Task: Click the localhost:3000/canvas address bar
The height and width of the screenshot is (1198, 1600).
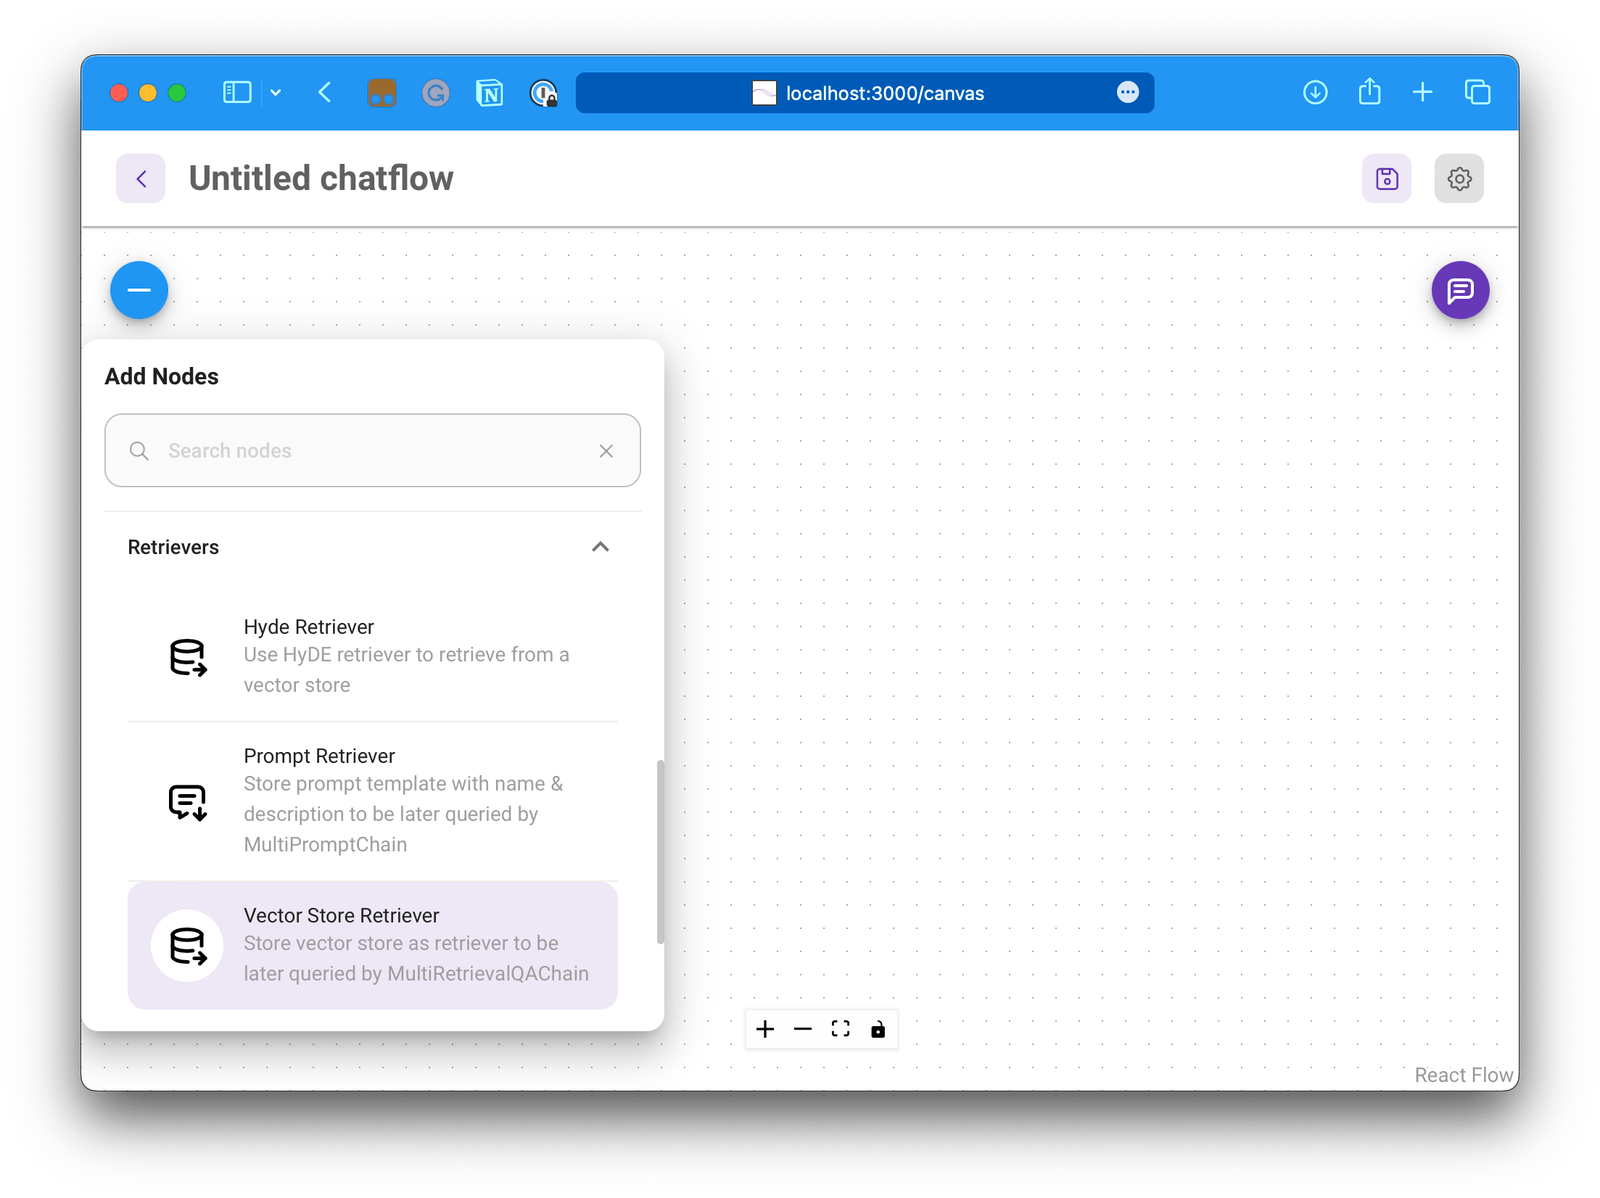Action: [x=865, y=93]
